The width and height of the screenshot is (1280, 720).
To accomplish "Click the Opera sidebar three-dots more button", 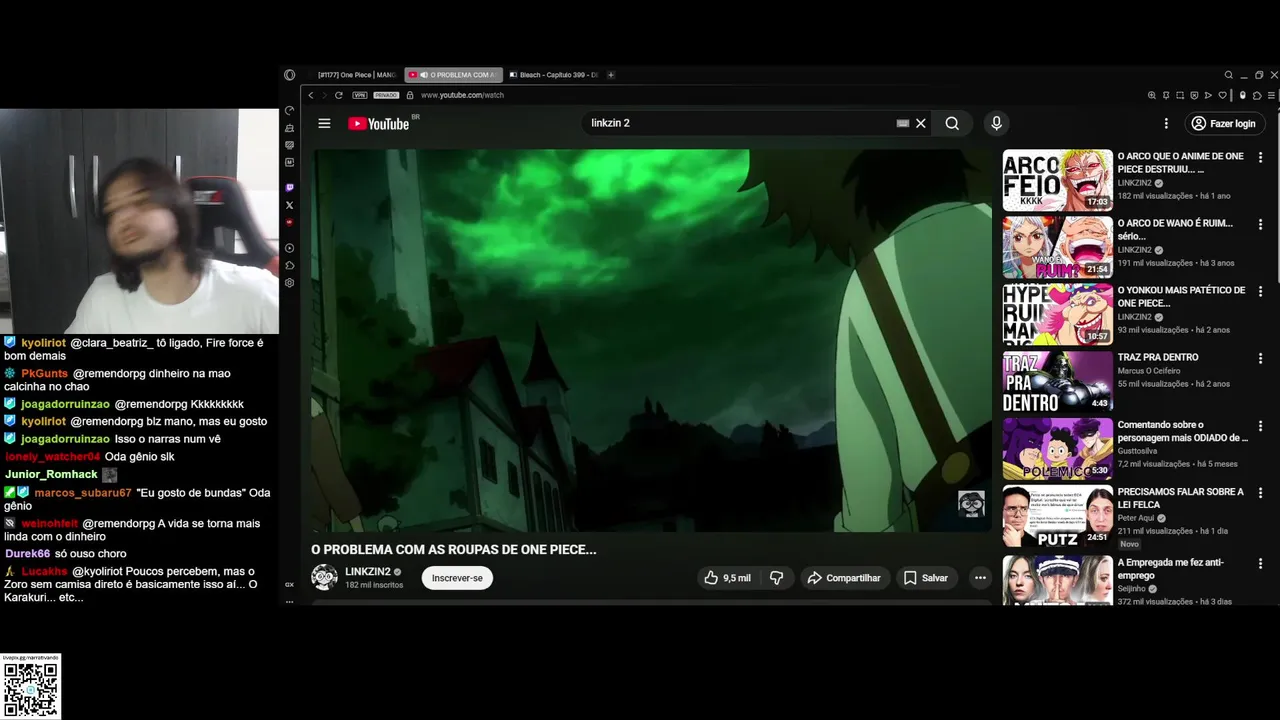I will tap(289, 601).
